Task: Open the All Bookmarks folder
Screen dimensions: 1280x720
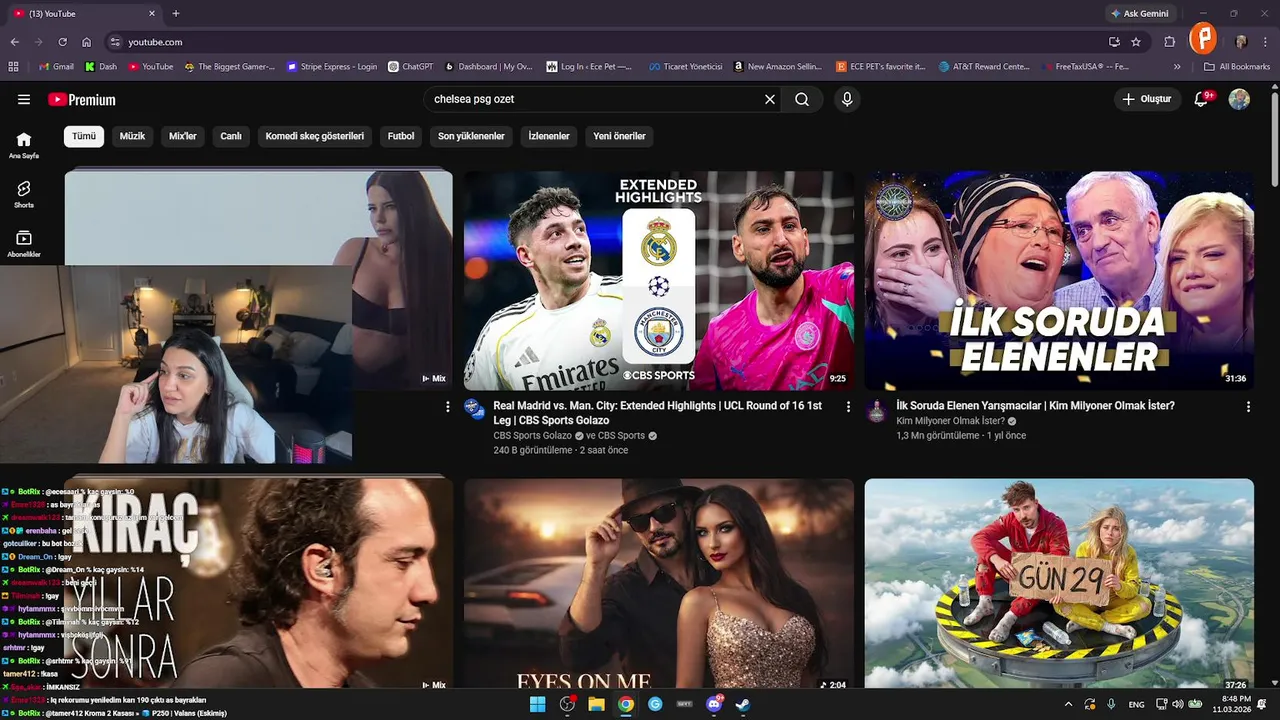Action: coord(1237,67)
